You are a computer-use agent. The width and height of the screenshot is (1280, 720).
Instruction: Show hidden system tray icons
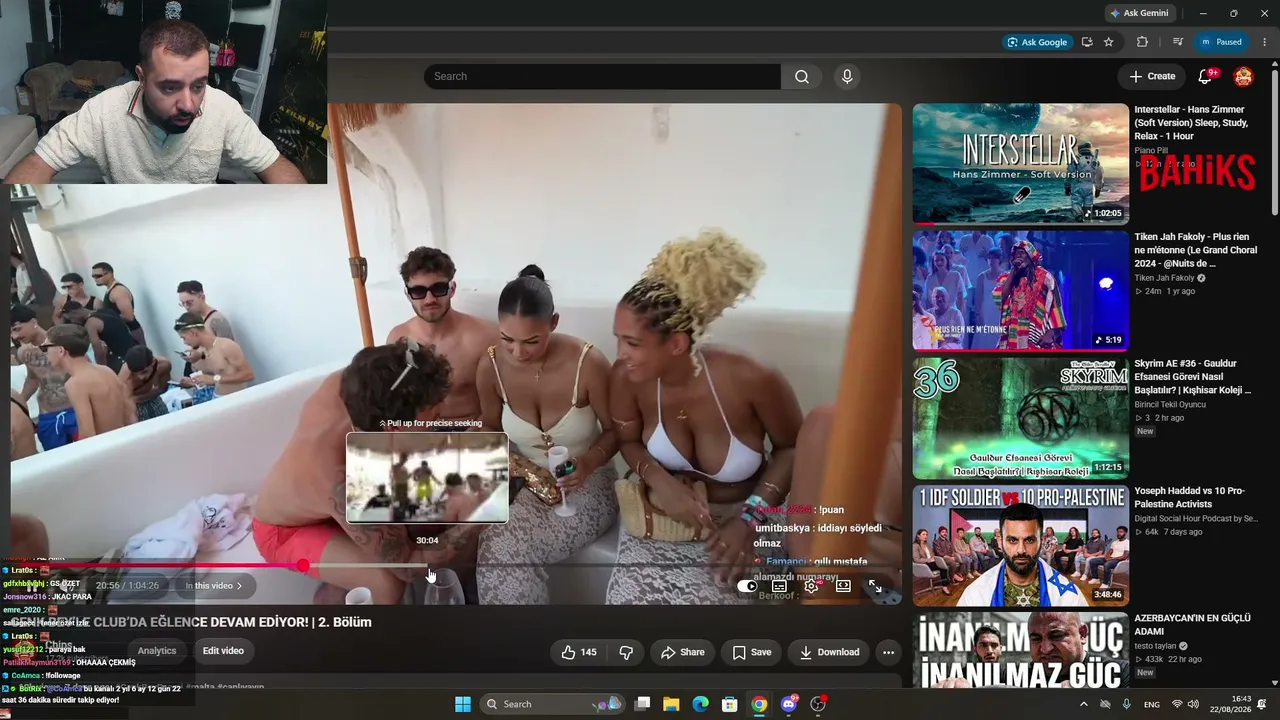1083,704
